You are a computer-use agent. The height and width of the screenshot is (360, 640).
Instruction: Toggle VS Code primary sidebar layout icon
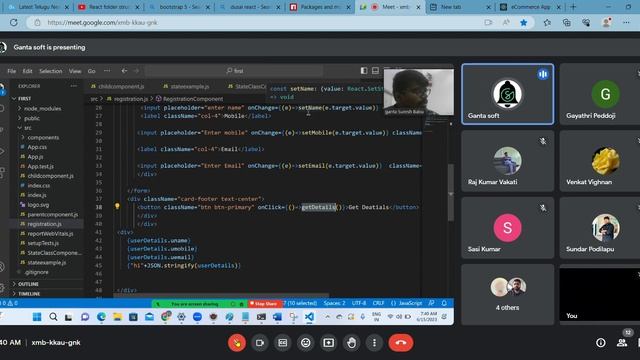pos(364,71)
